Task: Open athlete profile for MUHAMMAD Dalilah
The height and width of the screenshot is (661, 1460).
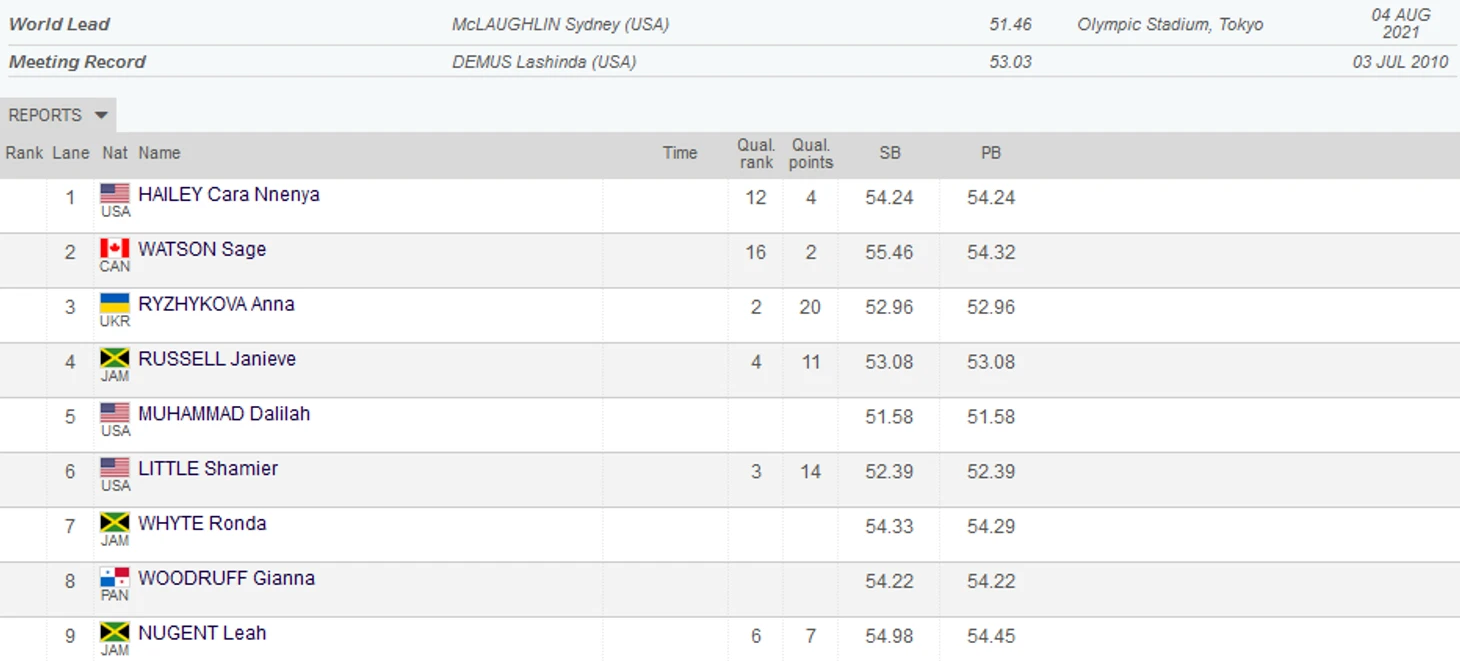Action: tap(224, 414)
